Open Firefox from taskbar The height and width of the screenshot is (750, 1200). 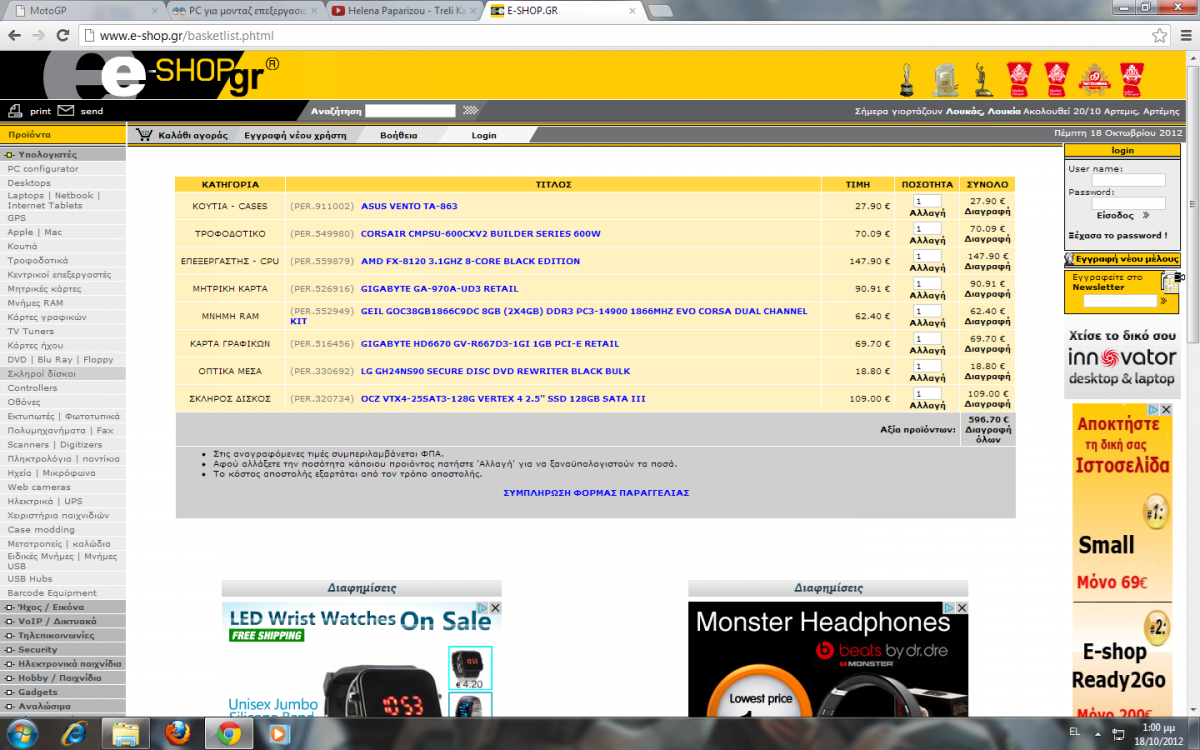[x=178, y=734]
